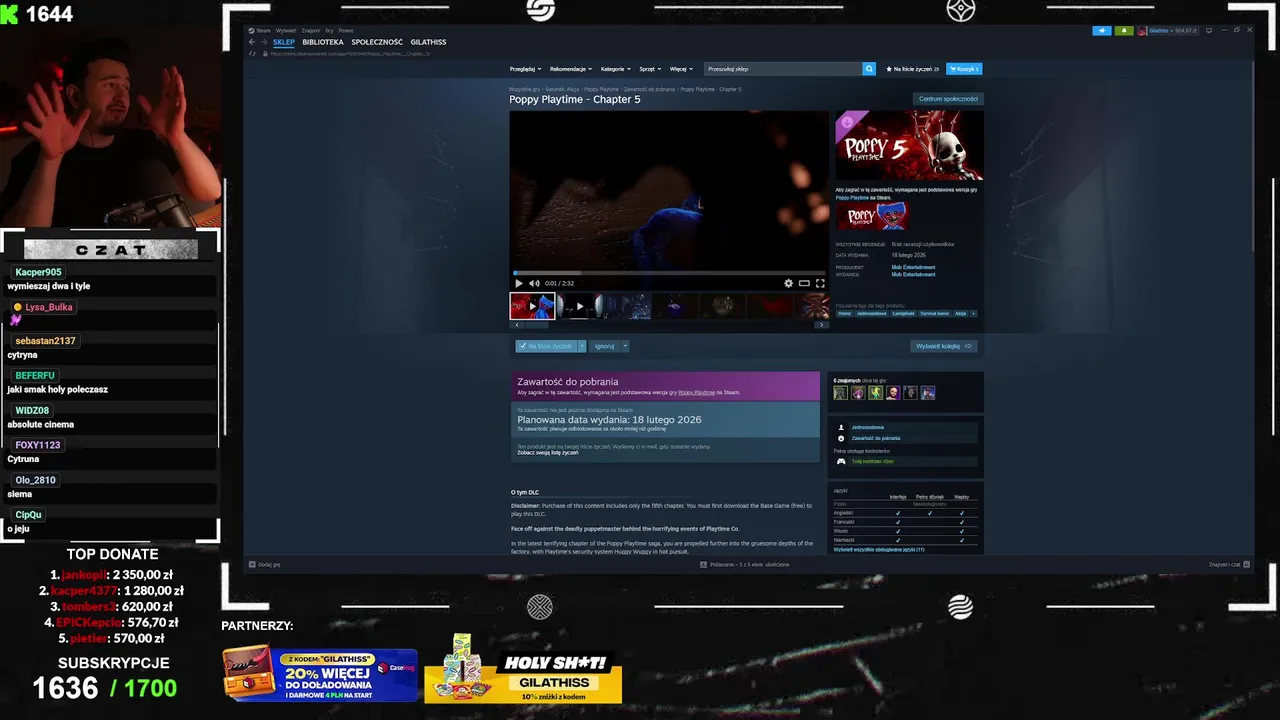Image resolution: width=1280 pixels, height=720 pixels.
Task: Open Na liście życzeń wishlist link
Action: [x=912, y=69]
